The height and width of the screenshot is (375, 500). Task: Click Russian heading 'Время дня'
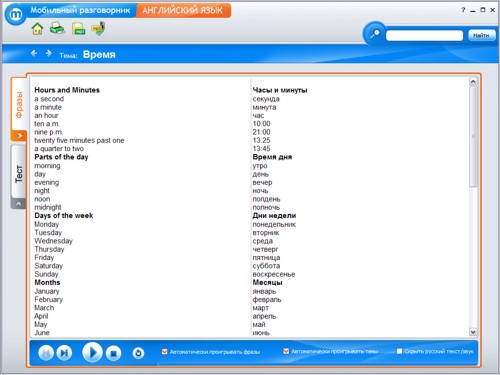[x=272, y=157]
